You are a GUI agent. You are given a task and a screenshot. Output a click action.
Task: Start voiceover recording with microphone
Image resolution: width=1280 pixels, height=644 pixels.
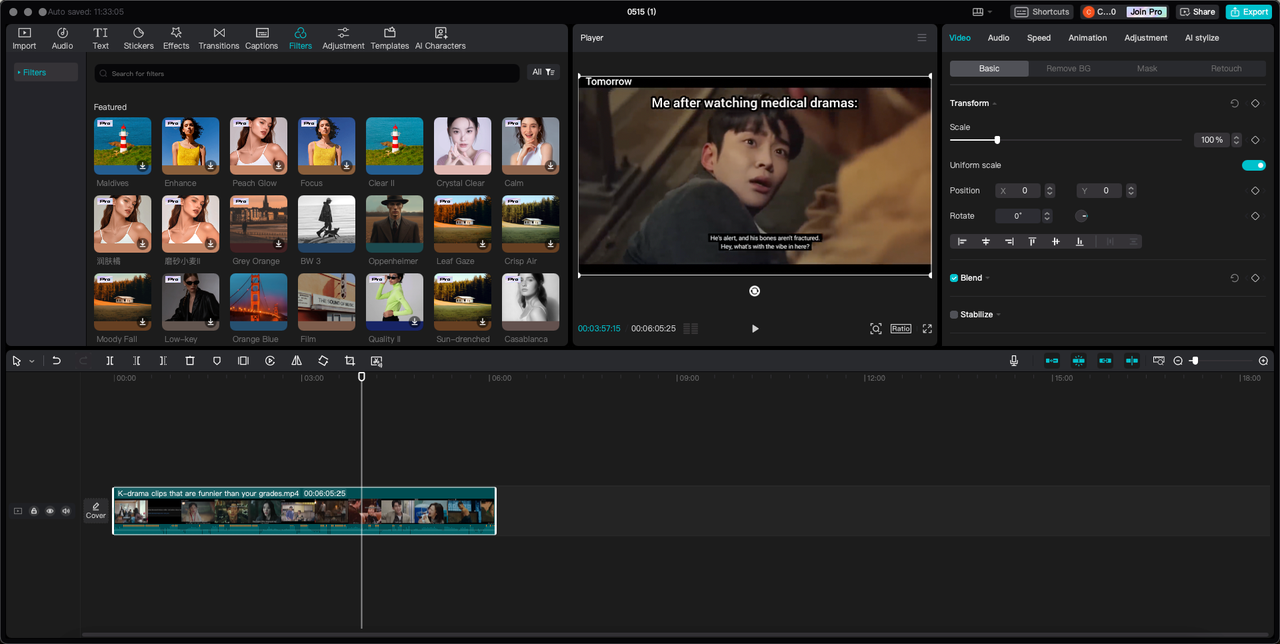pos(1014,360)
